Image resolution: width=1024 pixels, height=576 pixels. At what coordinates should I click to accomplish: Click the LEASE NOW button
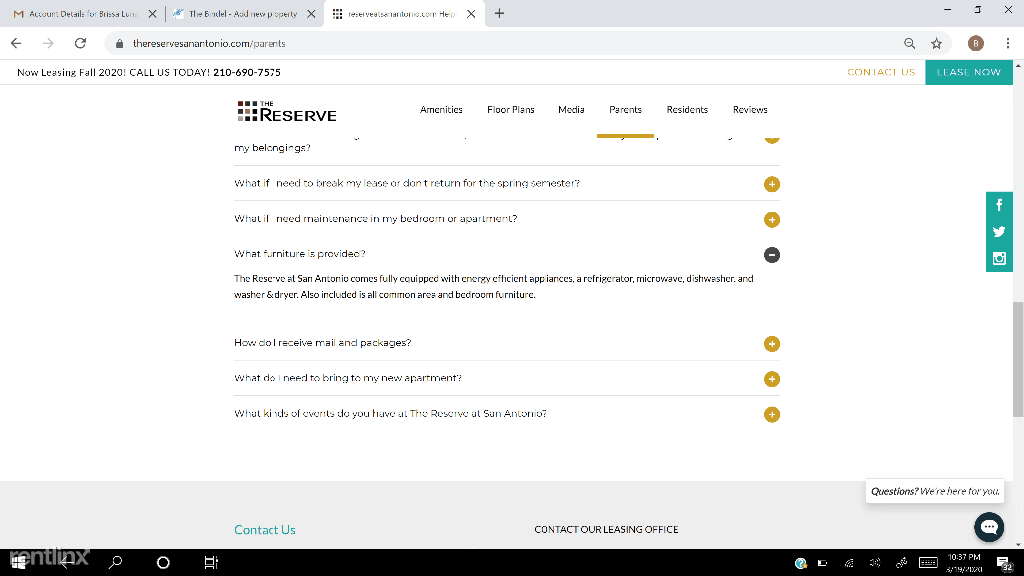click(x=969, y=72)
